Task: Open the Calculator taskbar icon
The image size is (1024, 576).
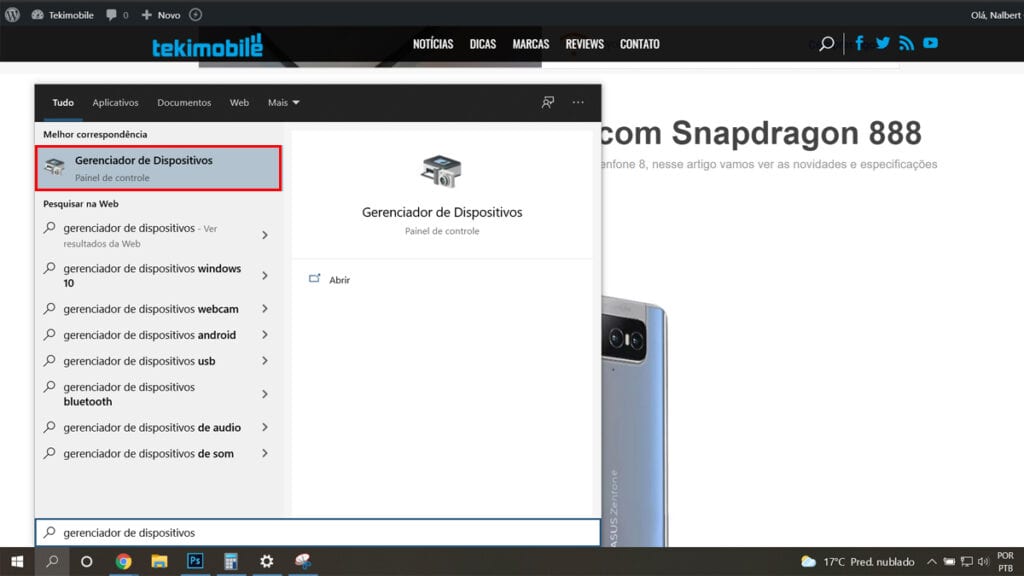Action: pyautogui.click(x=231, y=562)
